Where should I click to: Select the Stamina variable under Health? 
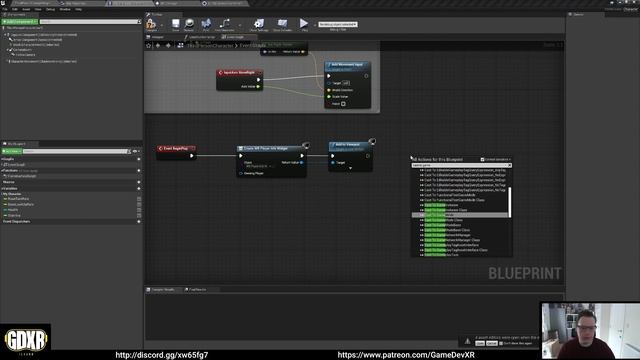[14, 216]
